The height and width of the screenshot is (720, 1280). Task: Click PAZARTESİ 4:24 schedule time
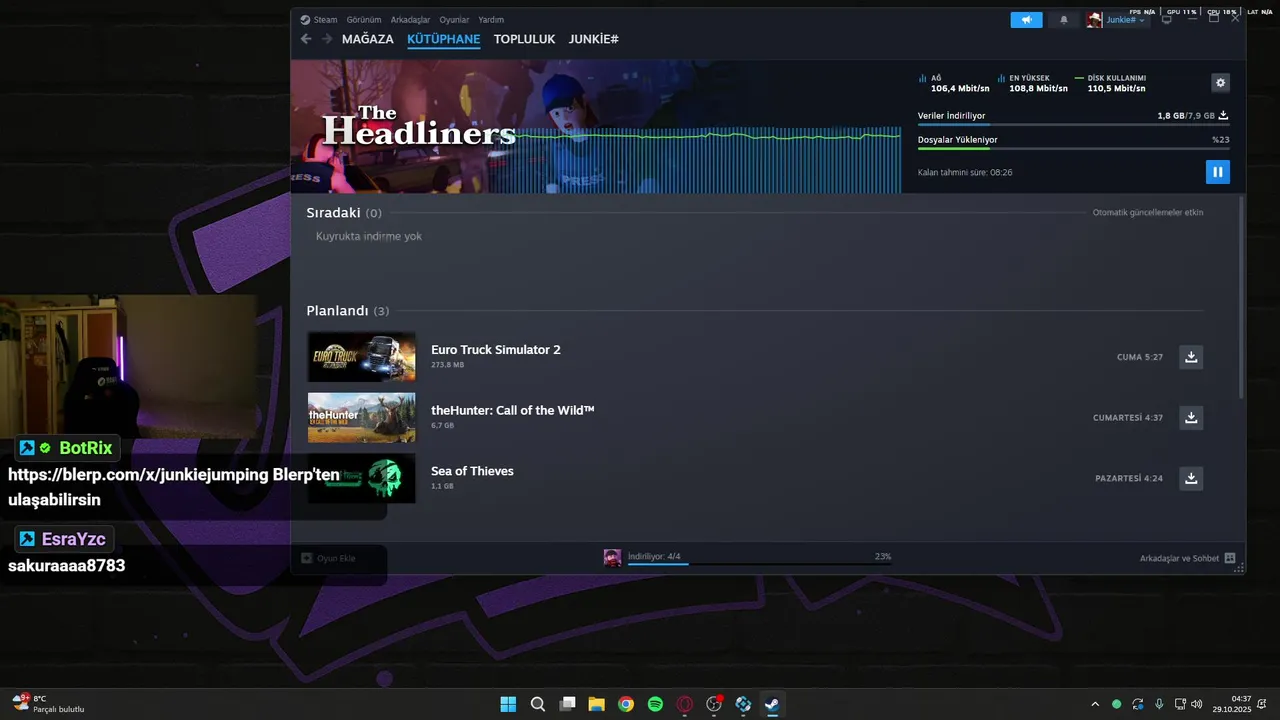point(1129,479)
